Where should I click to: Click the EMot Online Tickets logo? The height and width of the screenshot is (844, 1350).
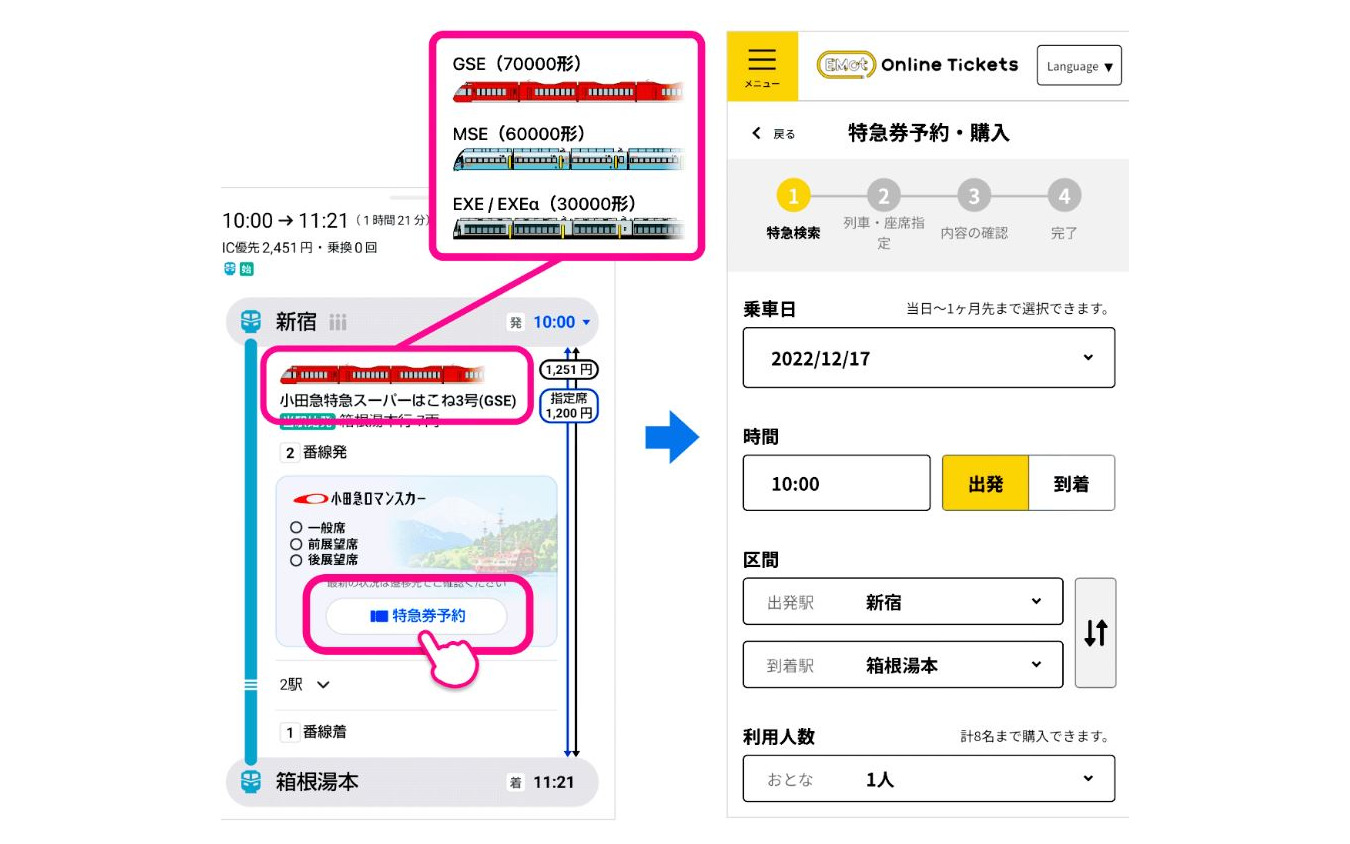(918, 65)
